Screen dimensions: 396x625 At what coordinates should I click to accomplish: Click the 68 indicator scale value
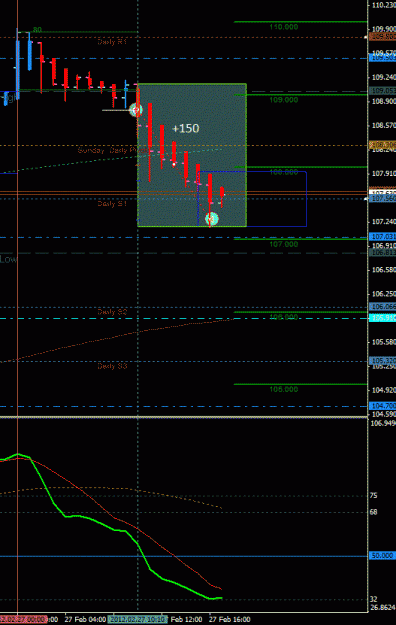point(374,512)
